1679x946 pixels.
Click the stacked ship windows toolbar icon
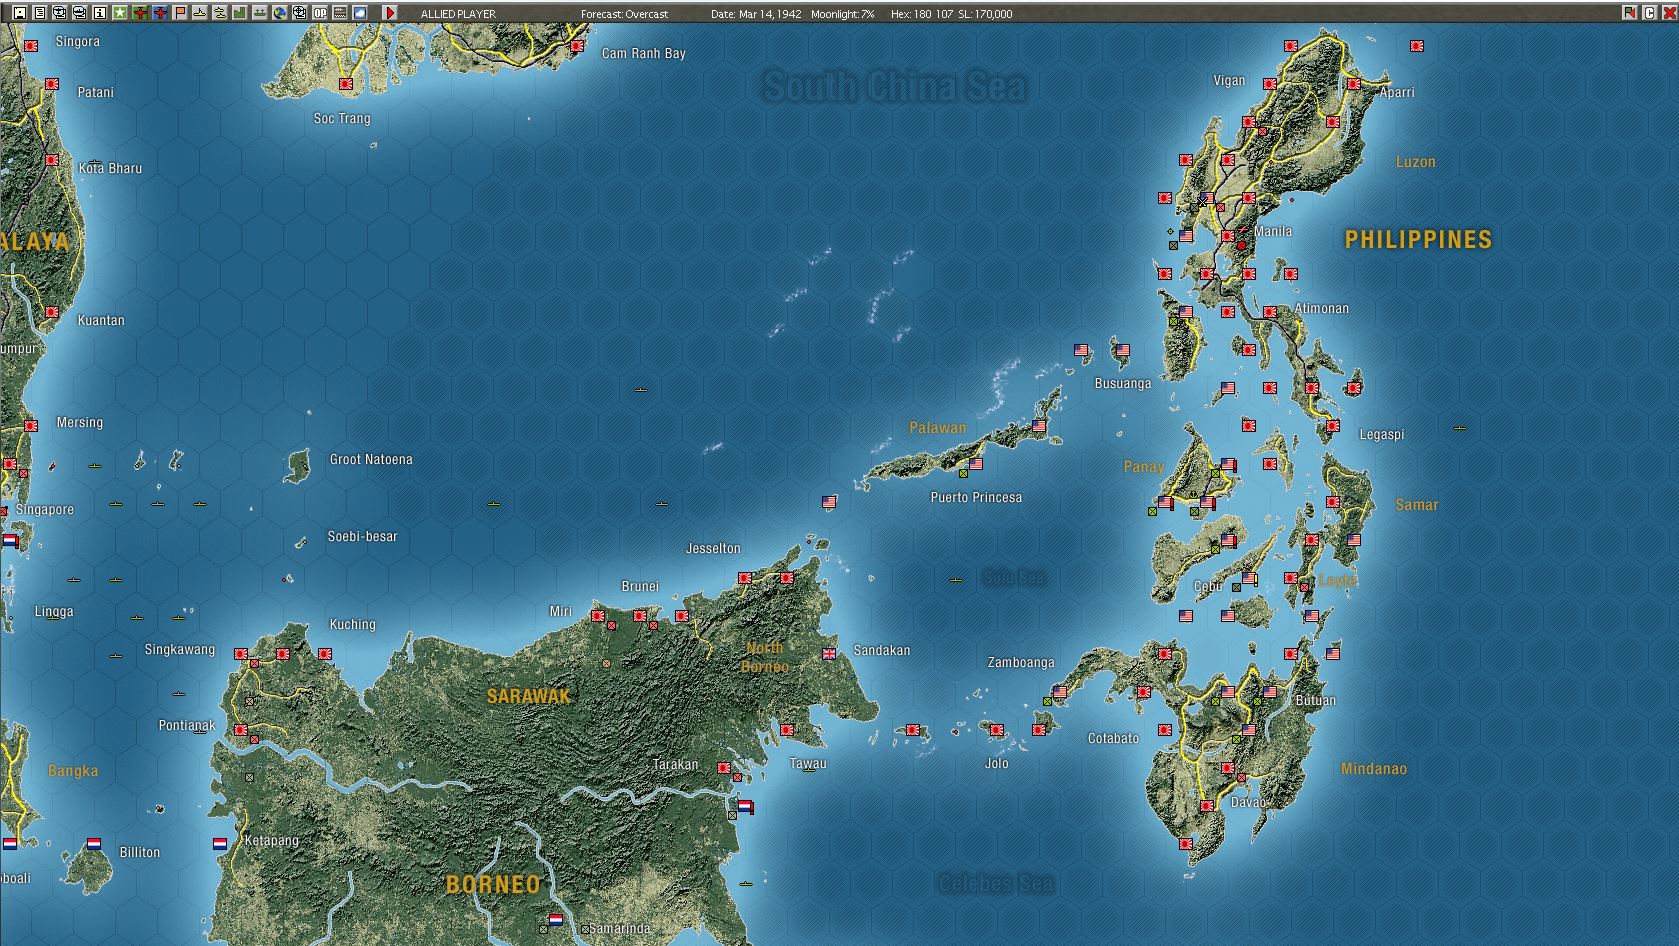79,13
